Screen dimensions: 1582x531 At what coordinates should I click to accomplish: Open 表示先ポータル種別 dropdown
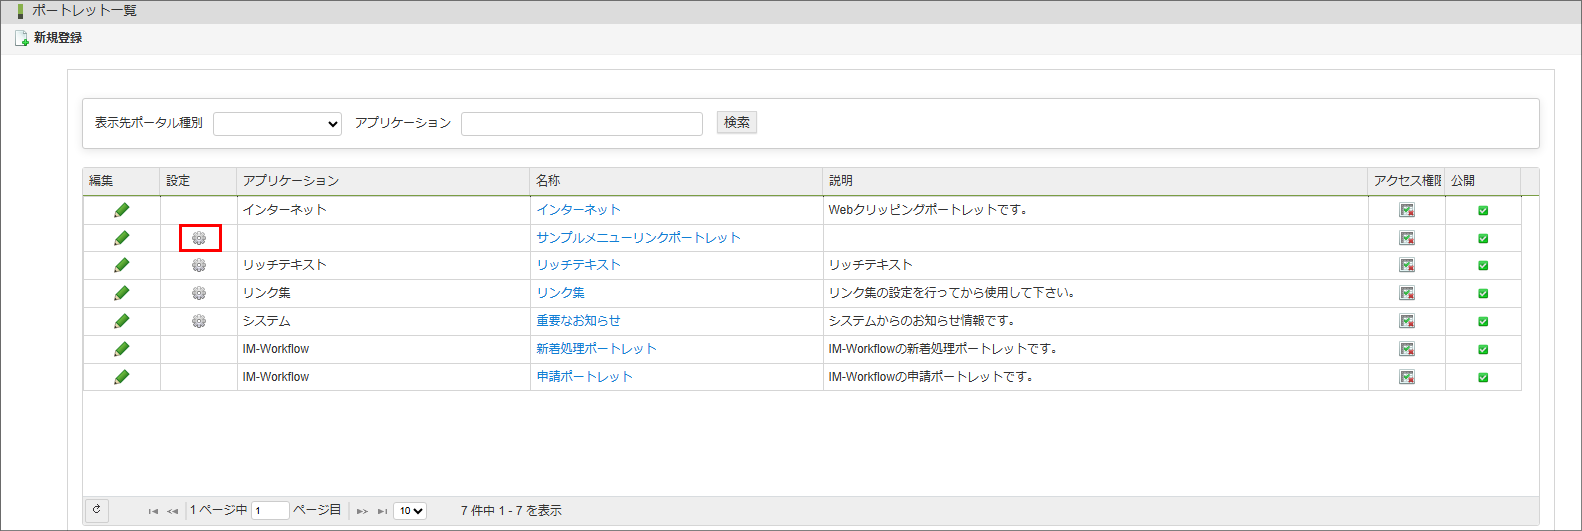pos(277,124)
